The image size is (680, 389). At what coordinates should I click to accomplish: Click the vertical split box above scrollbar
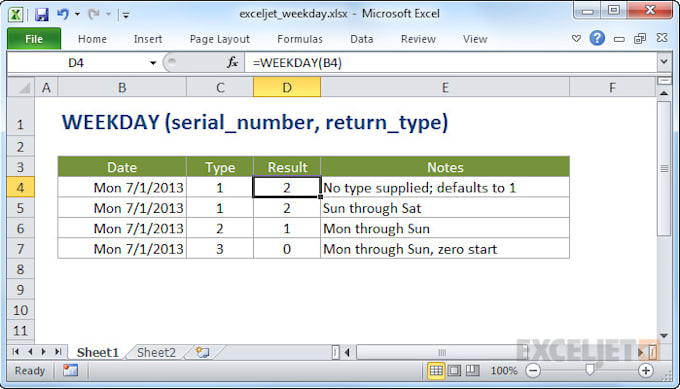point(664,81)
